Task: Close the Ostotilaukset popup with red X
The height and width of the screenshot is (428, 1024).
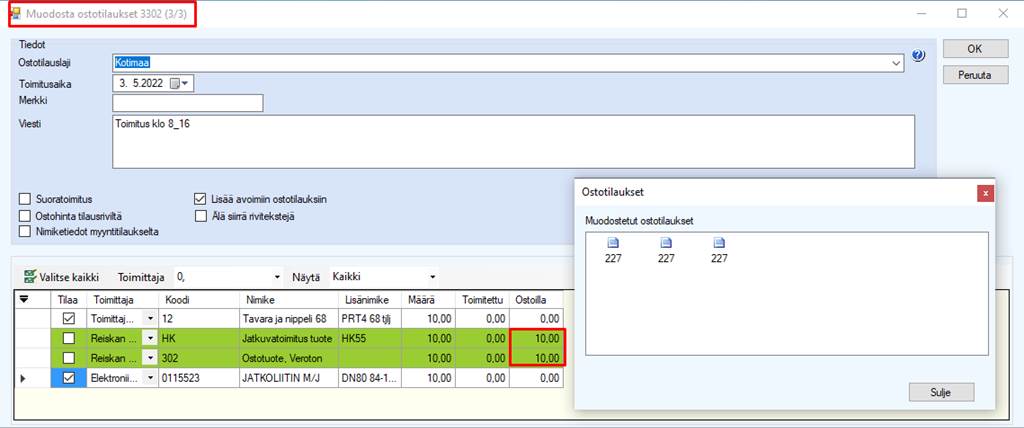Action: pos(985,192)
